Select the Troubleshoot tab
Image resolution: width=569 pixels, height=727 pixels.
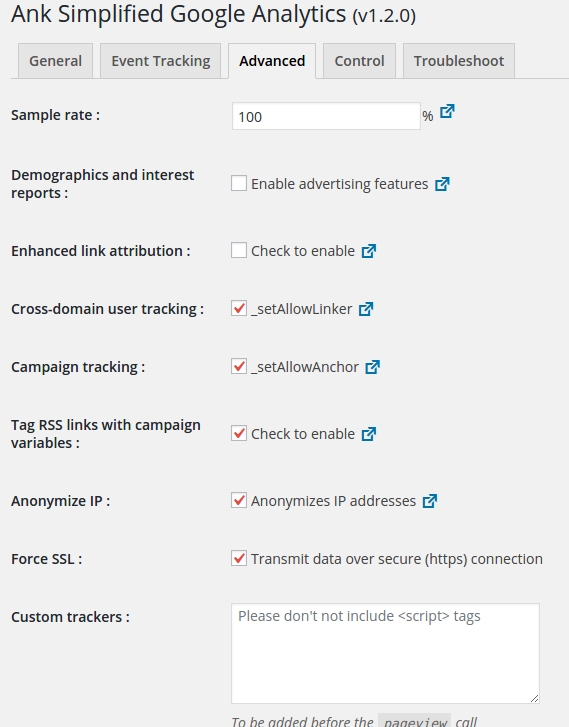pyautogui.click(x=459, y=61)
